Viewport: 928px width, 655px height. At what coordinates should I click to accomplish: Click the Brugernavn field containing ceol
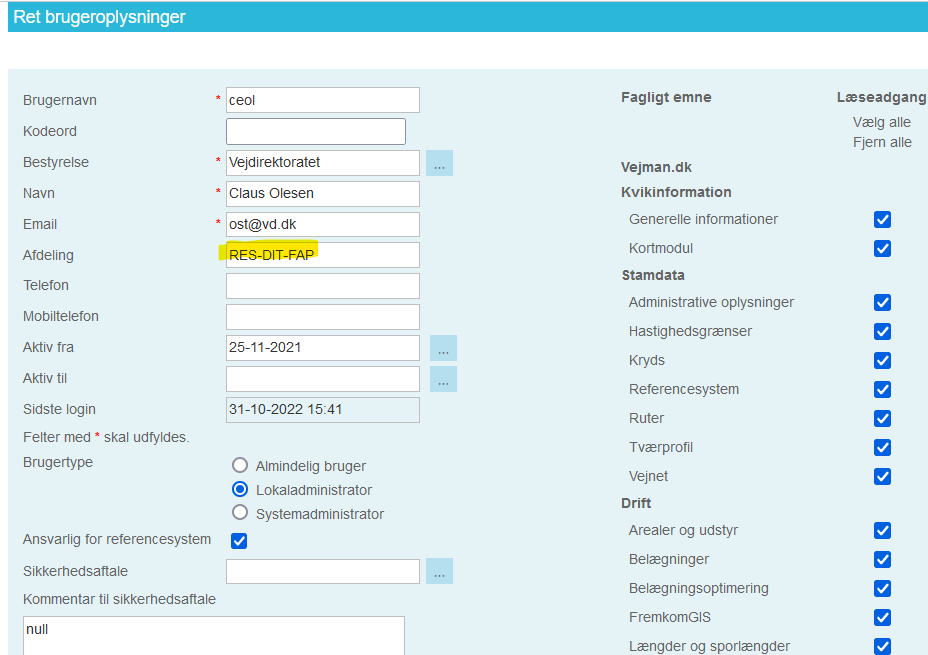tap(322, 100)
